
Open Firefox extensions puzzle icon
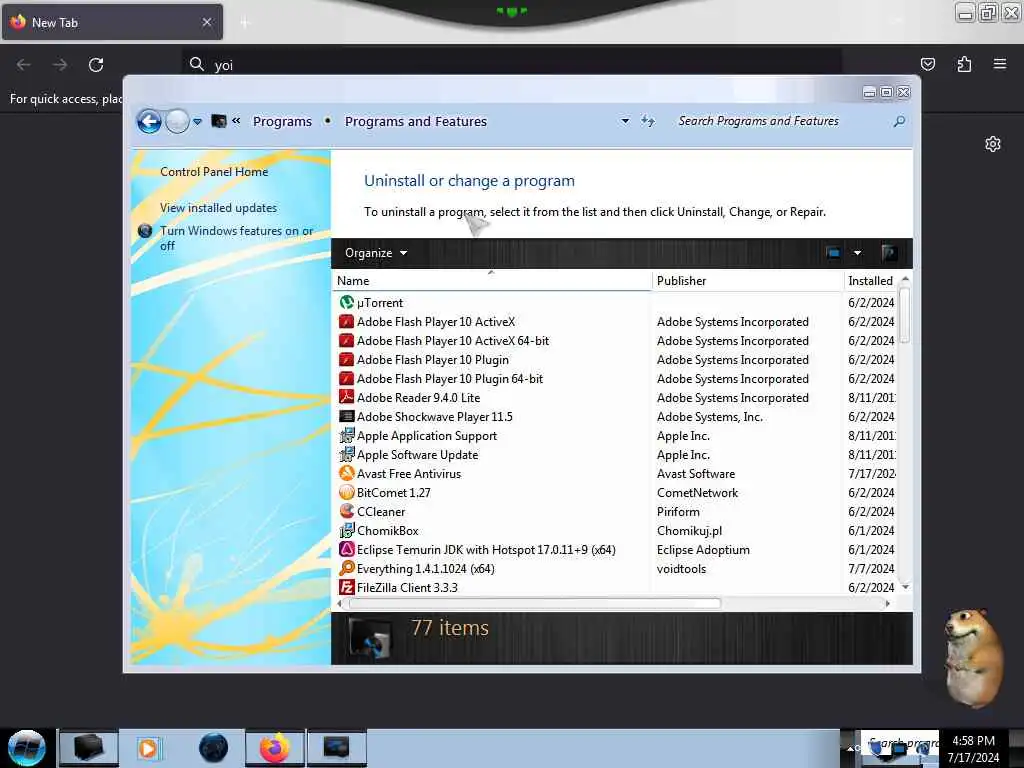[x=964, y=64]
